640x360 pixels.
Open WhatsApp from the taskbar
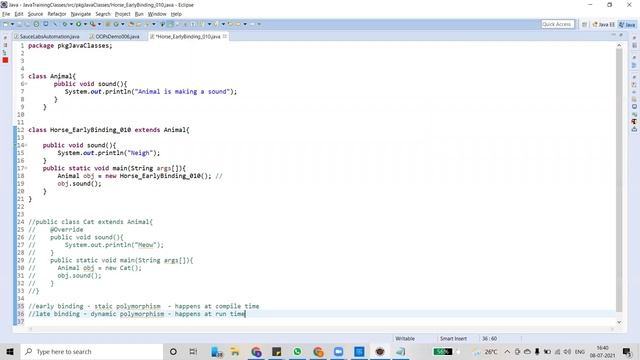(x=297, y=351)
